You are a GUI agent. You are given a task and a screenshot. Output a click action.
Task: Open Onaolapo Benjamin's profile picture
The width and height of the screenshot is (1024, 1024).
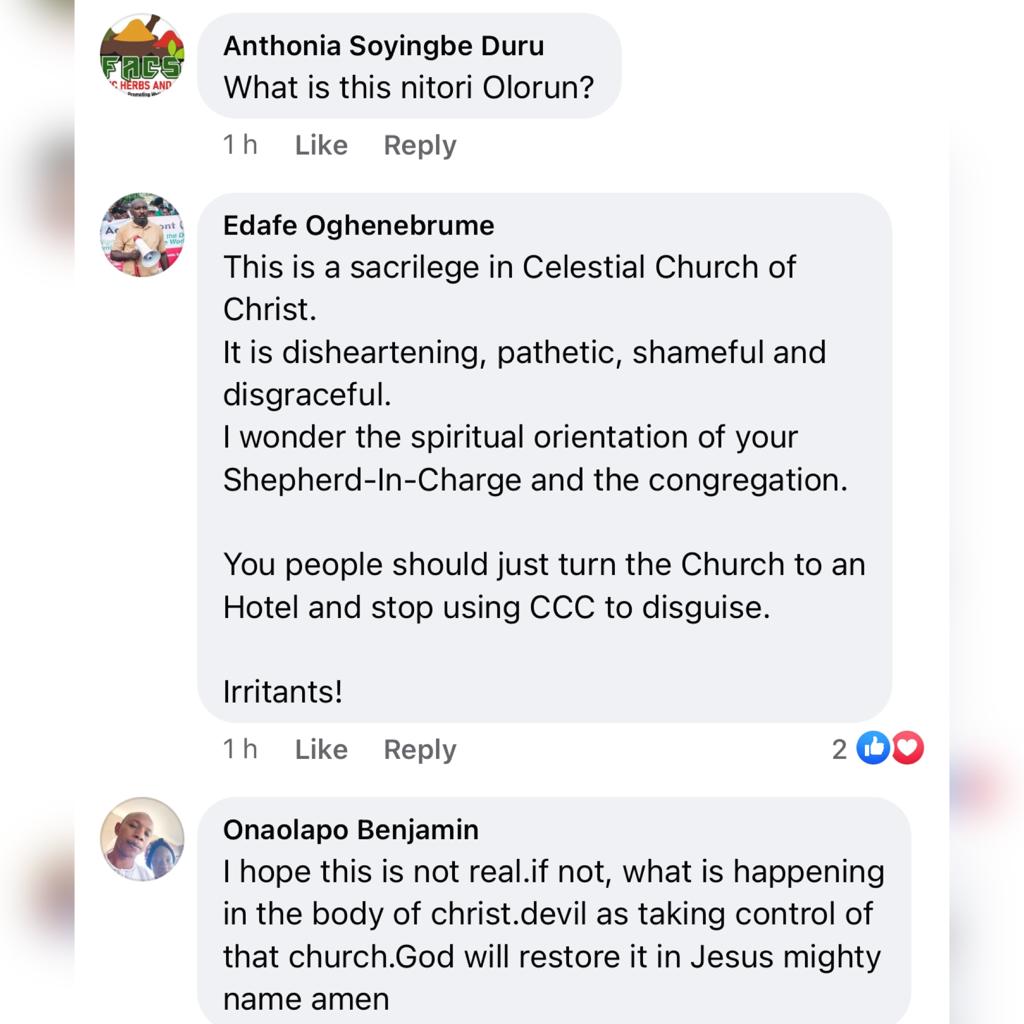pyautogui.click(x=142, y=838)
